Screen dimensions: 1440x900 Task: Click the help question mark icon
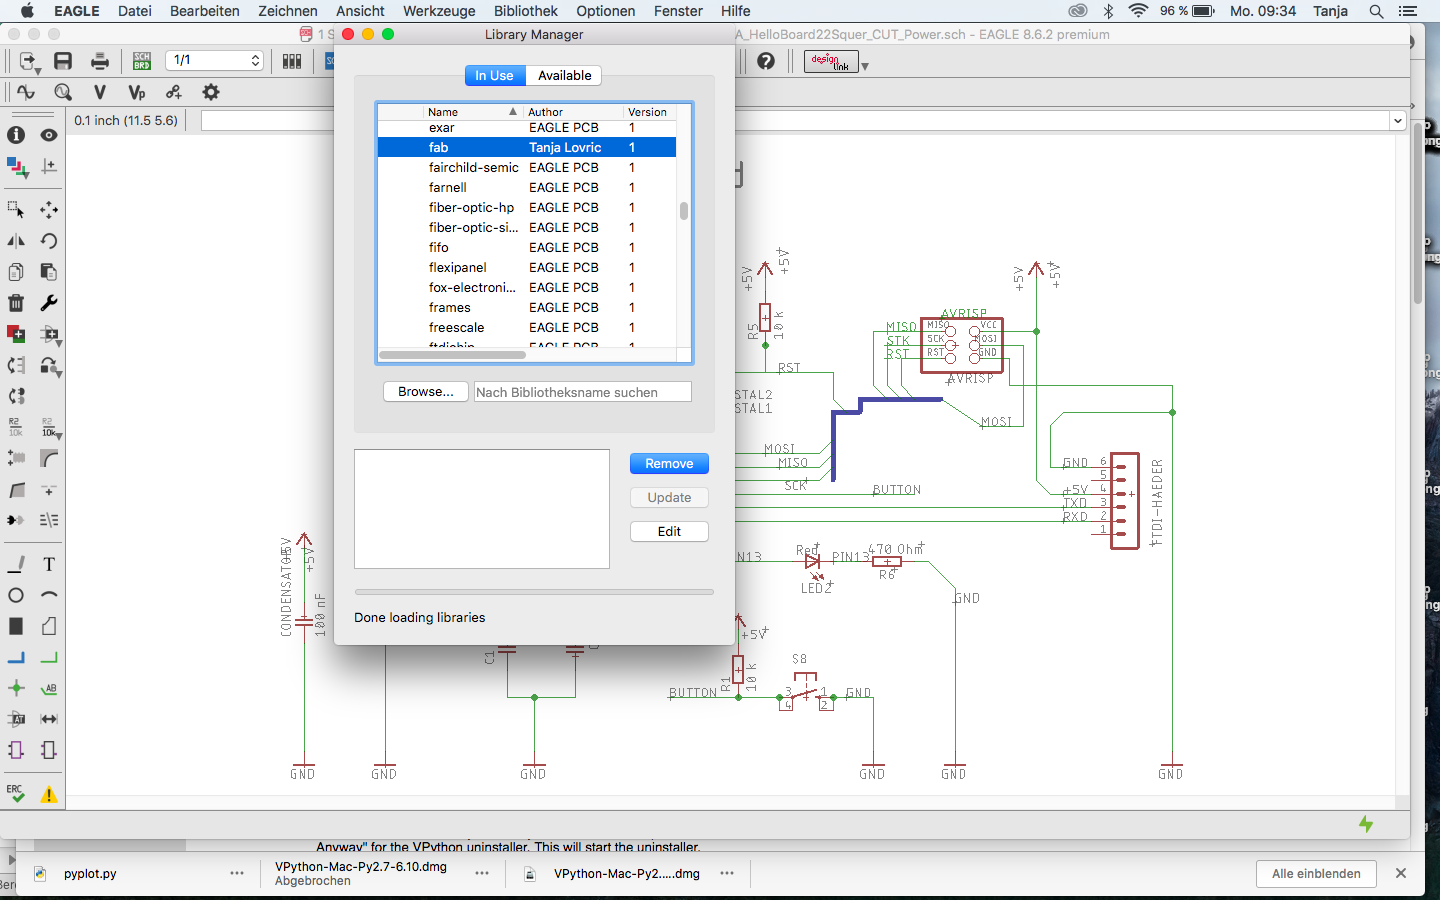[766, 61]
